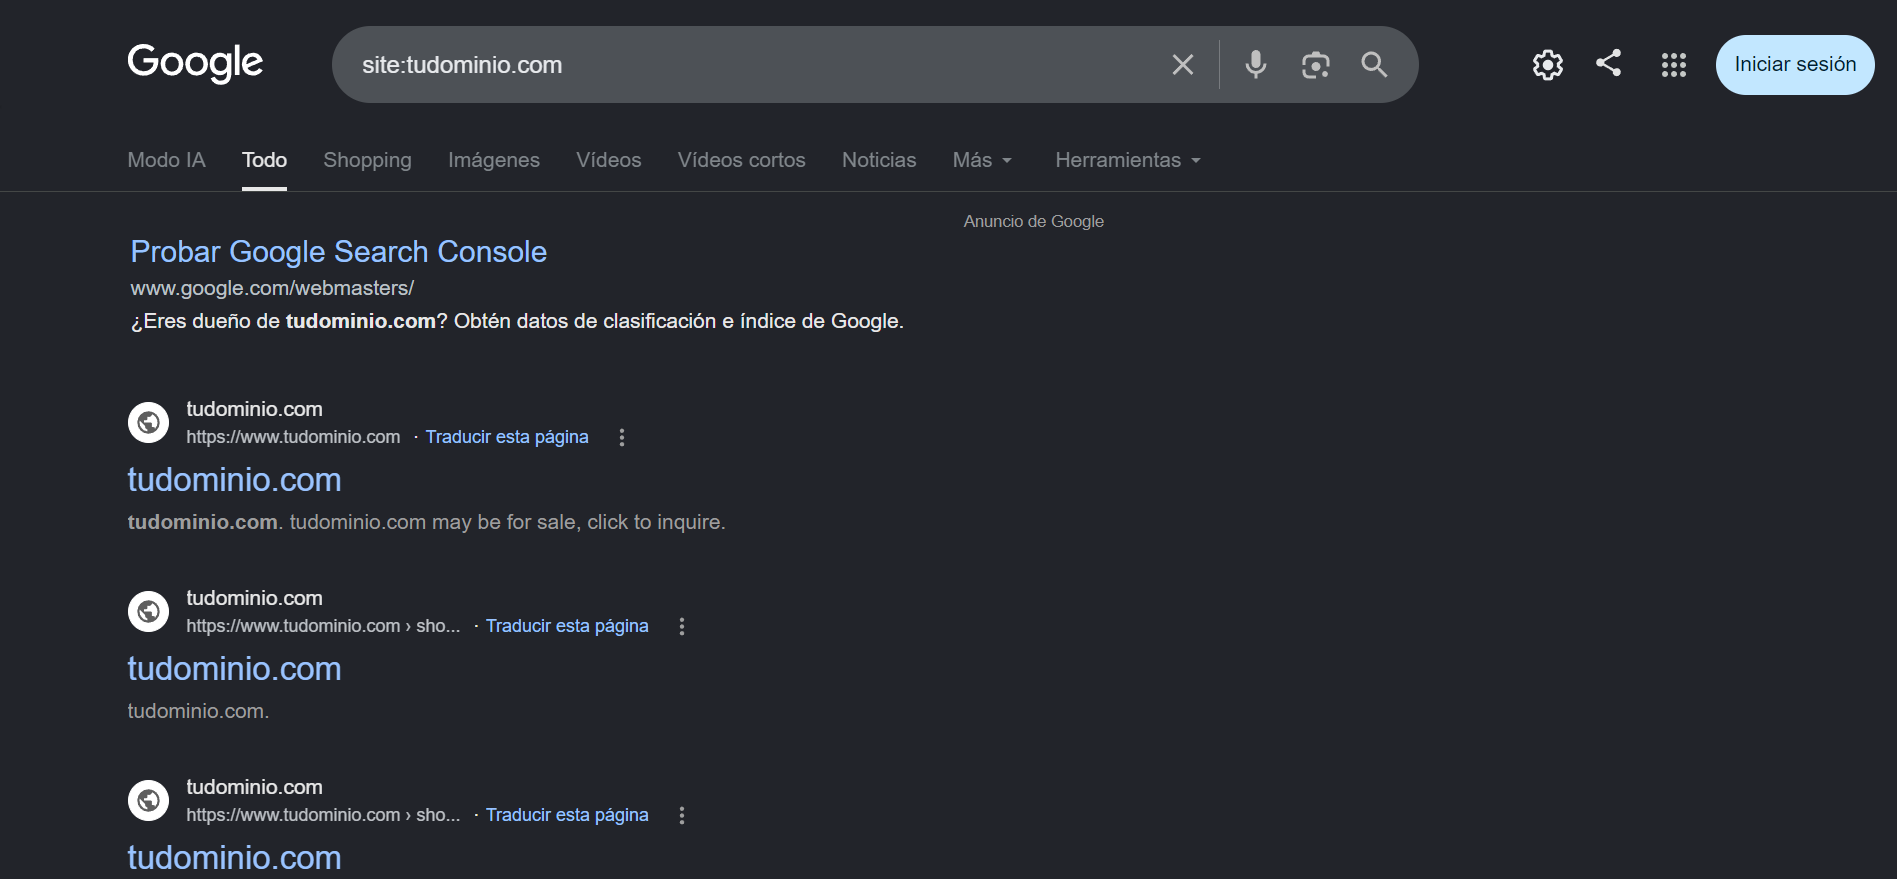This screenshot has height=879, width=1897.
Task: Click the www.google.com/webmasters/ URL text
Action: [x=272, y=288]
